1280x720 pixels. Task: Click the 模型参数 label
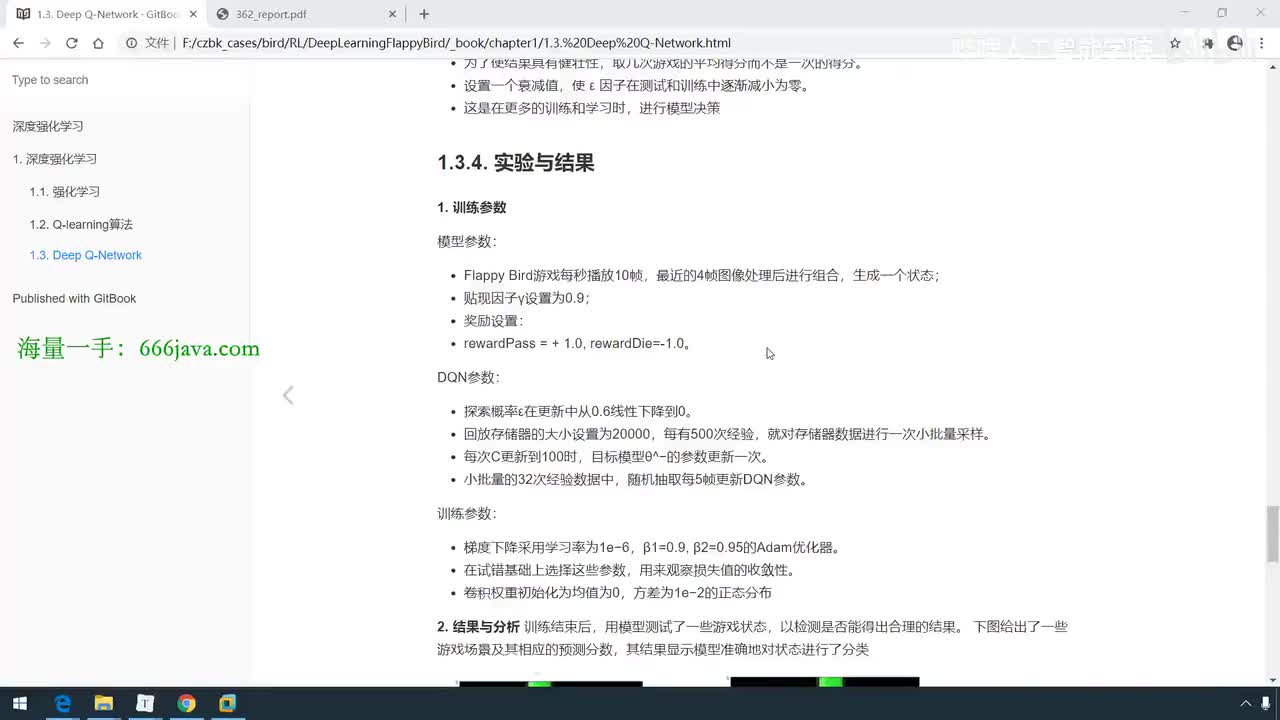click(x=467, y=242)
